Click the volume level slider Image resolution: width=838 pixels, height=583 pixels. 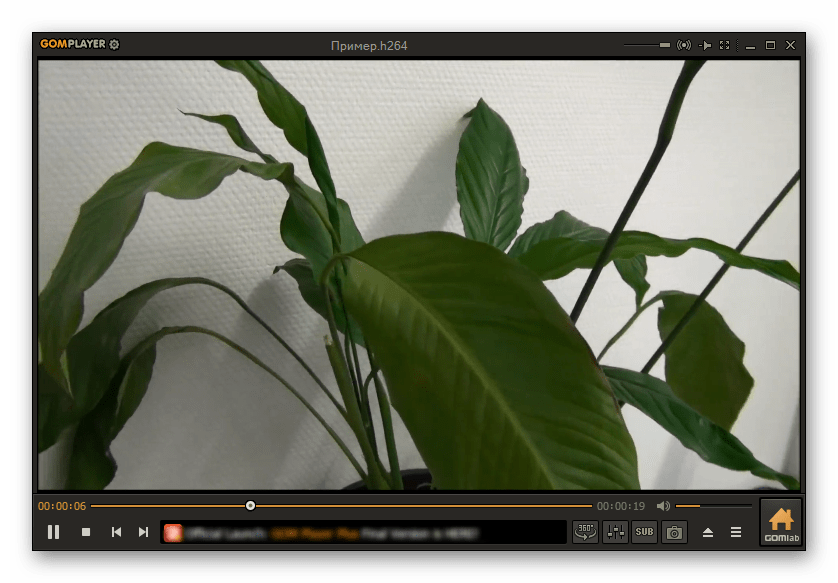click(713, 506)
